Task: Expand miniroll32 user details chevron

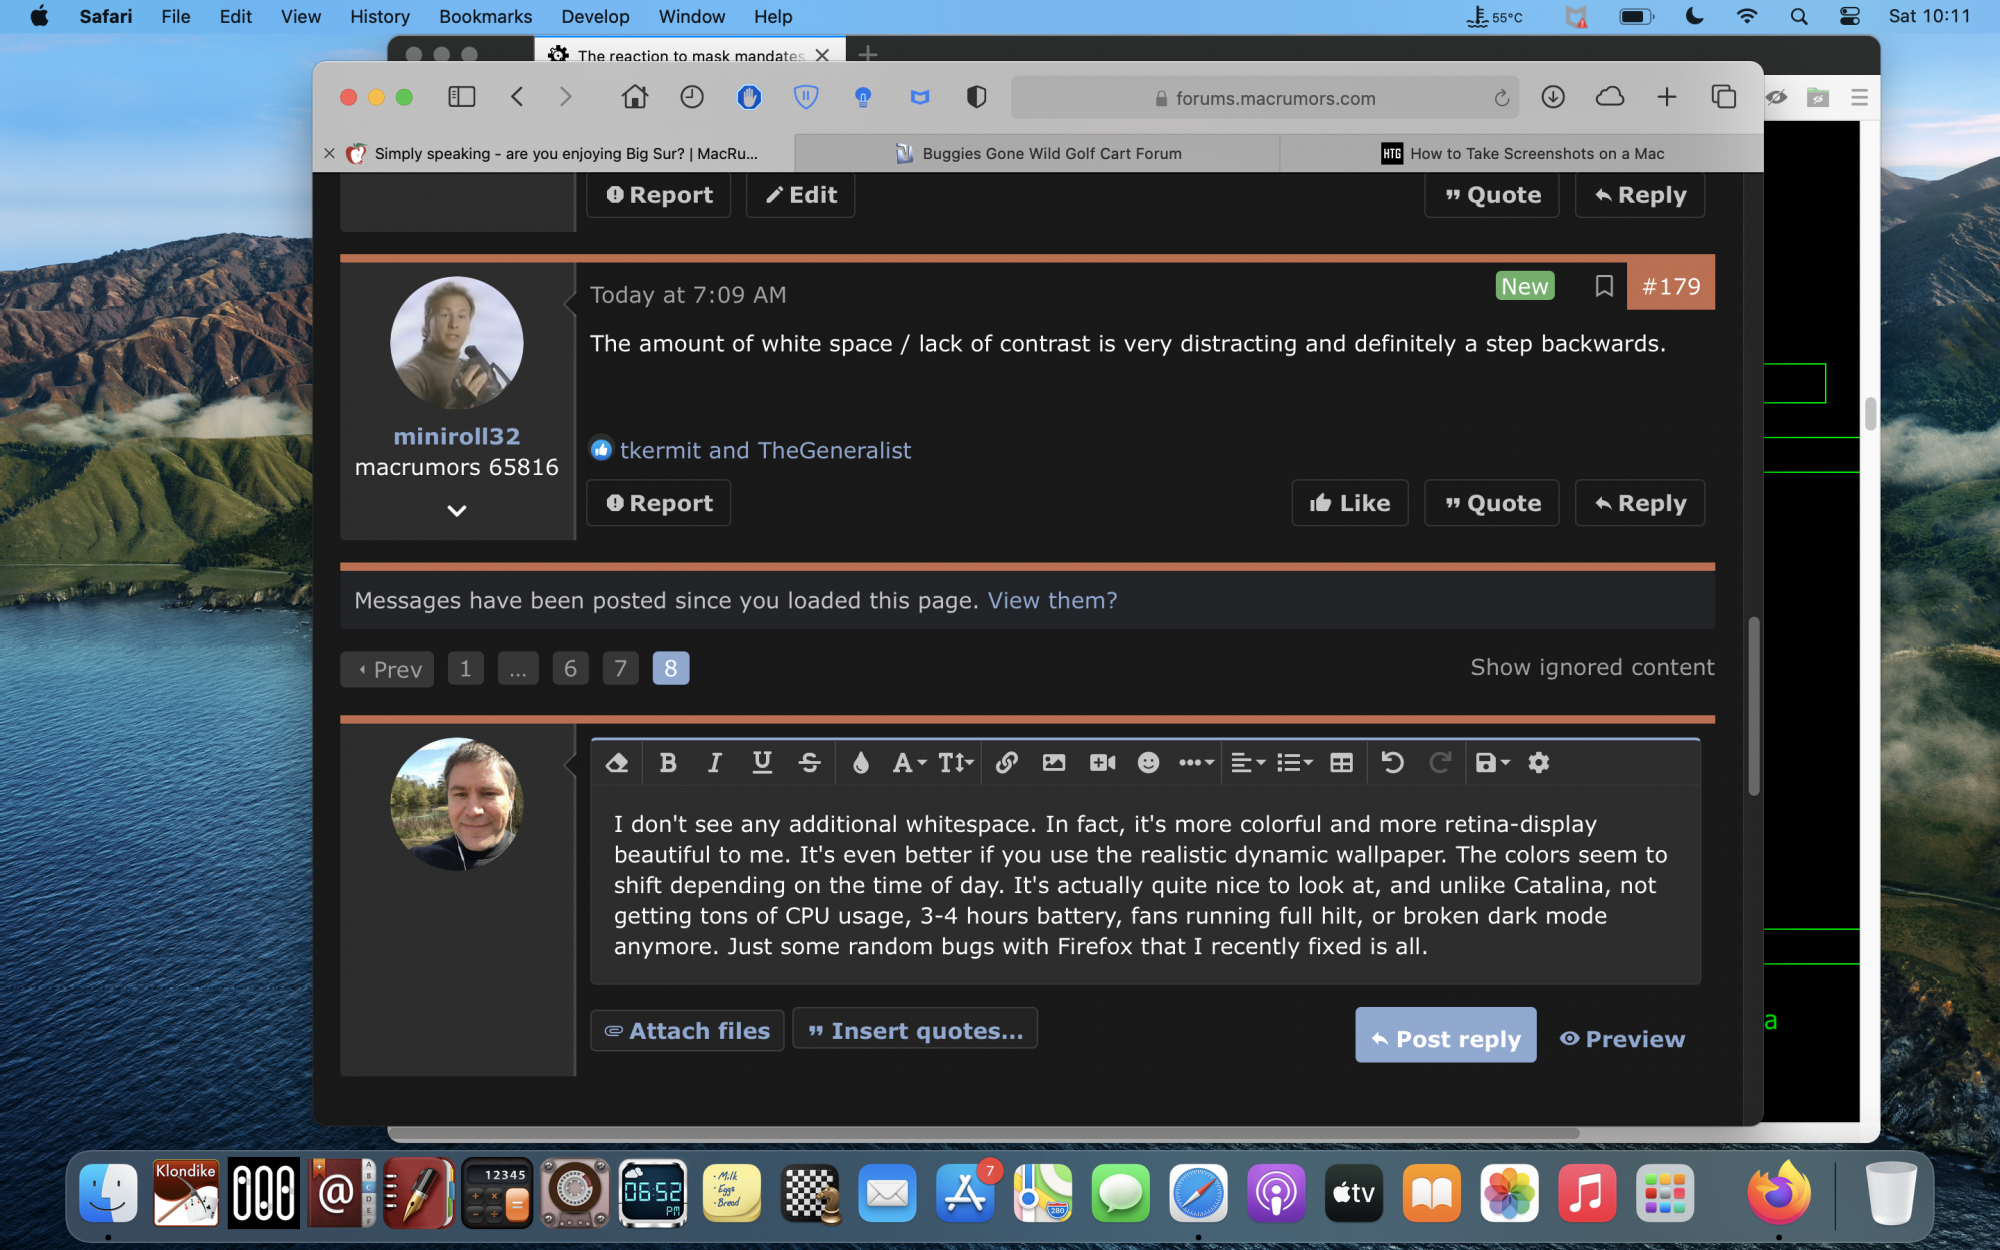Action: [x=457, y=511]
